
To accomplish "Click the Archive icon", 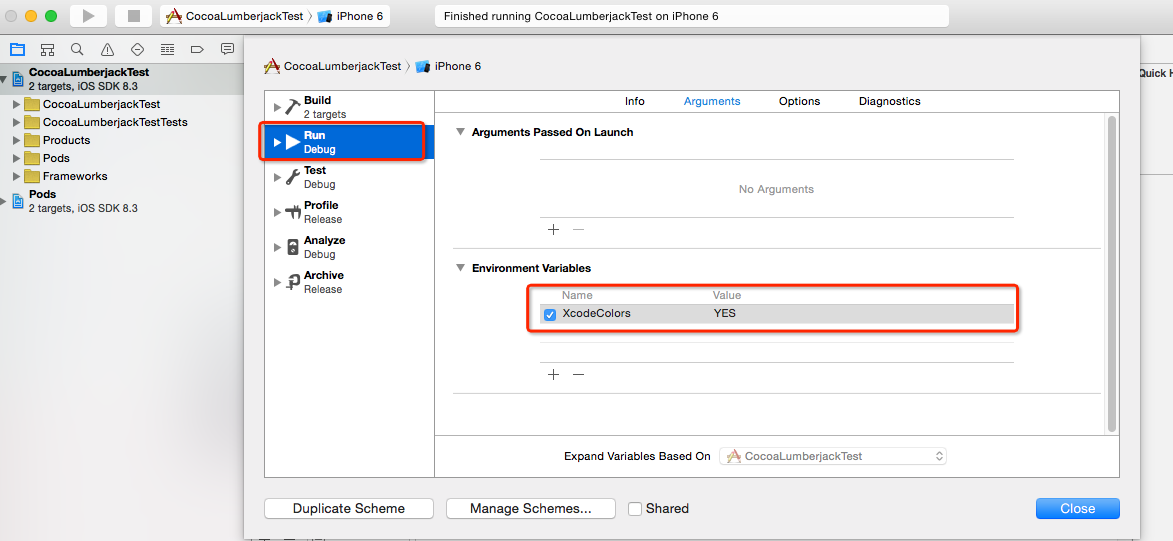I will (293, 282).
